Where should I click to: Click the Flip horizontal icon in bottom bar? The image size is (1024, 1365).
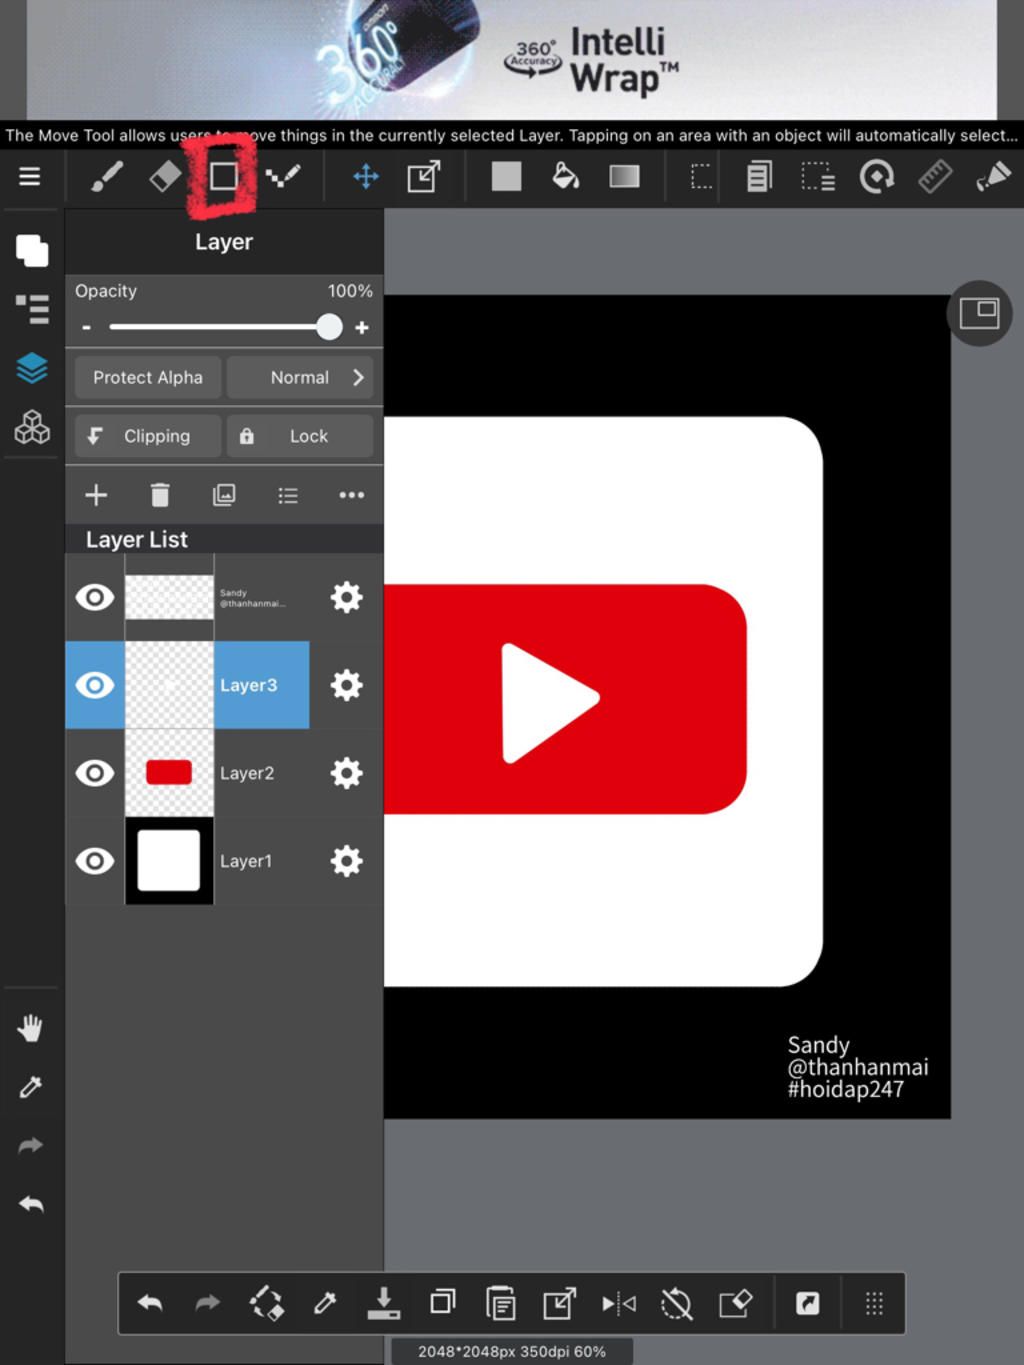[x=619, y=1303]
